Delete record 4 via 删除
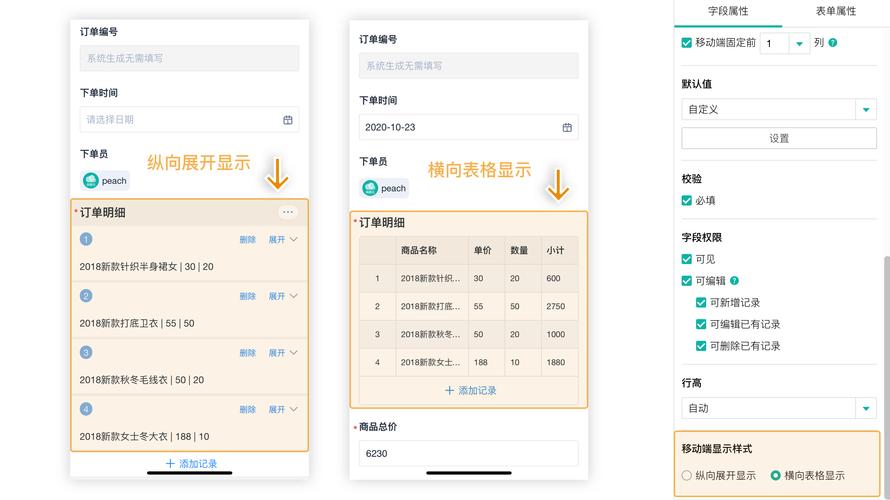890x500 pixels. (x=247, y=410)
